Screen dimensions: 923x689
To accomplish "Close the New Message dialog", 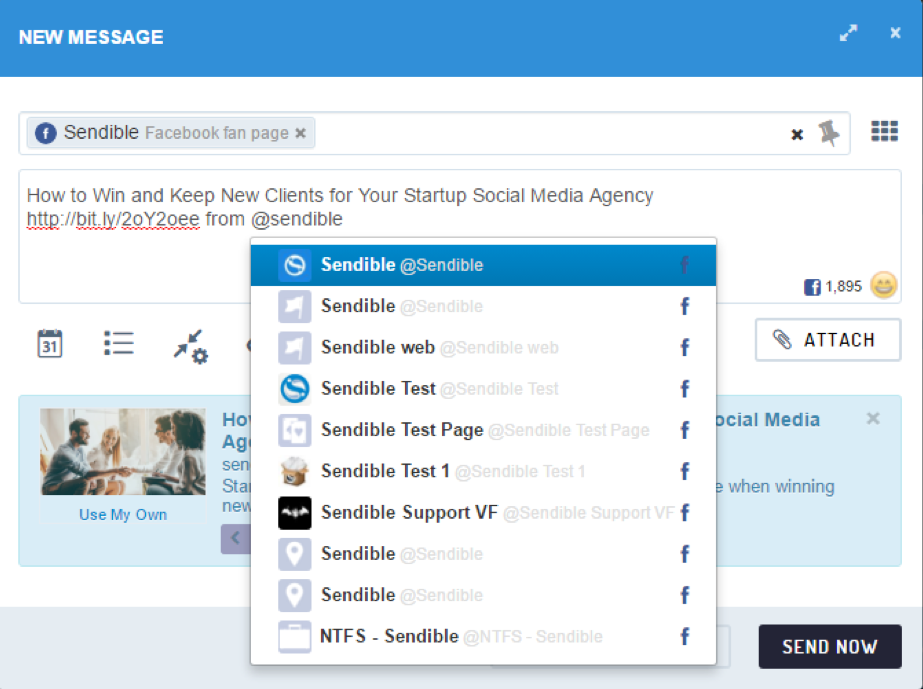I will coord(895,33).
